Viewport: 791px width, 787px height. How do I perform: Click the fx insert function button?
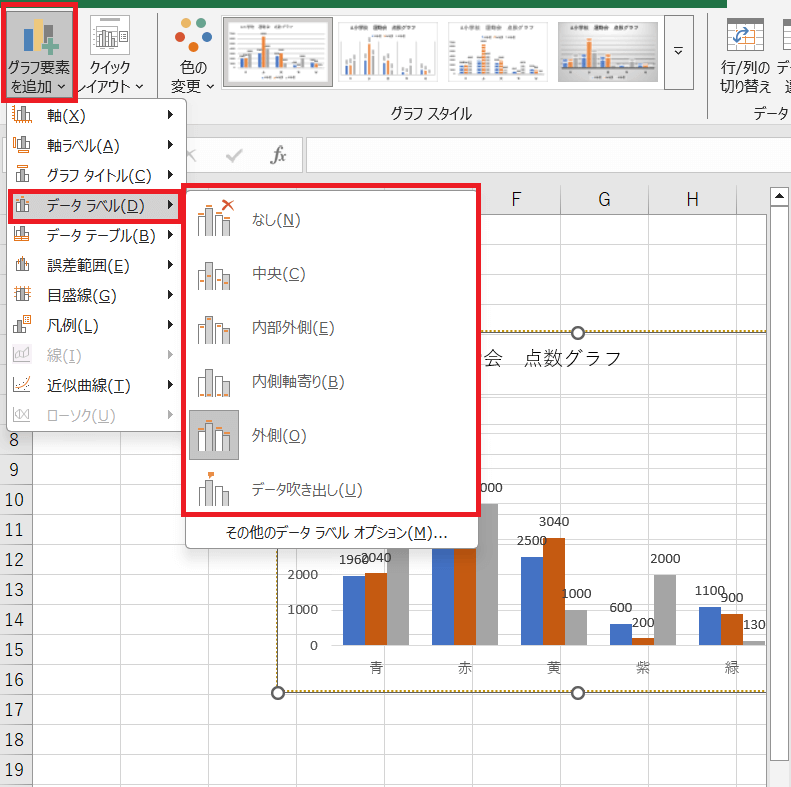[x=278, y=155]
